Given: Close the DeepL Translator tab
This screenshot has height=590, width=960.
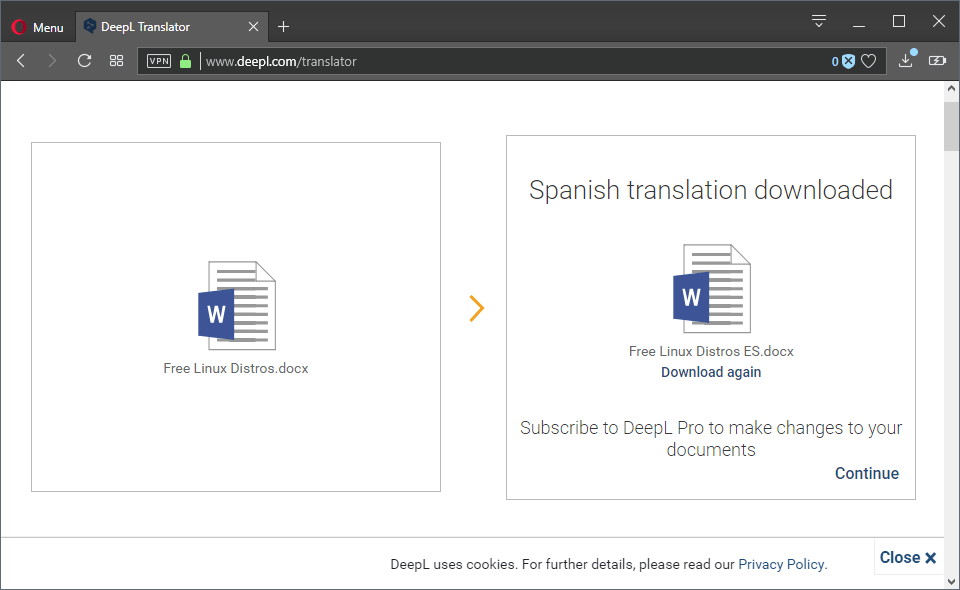Looking at the screenshot, I should pyautogui.click(x=253, y=27).
